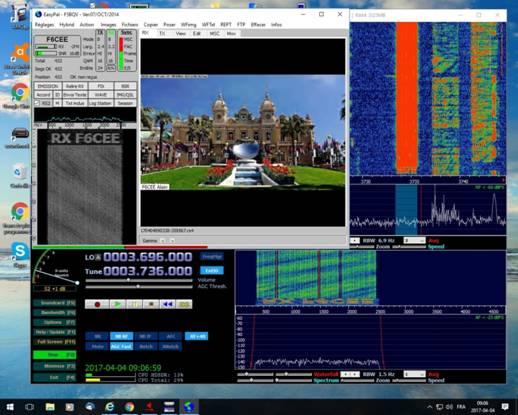
Task: Click the green play button
Action: point(117,304)
